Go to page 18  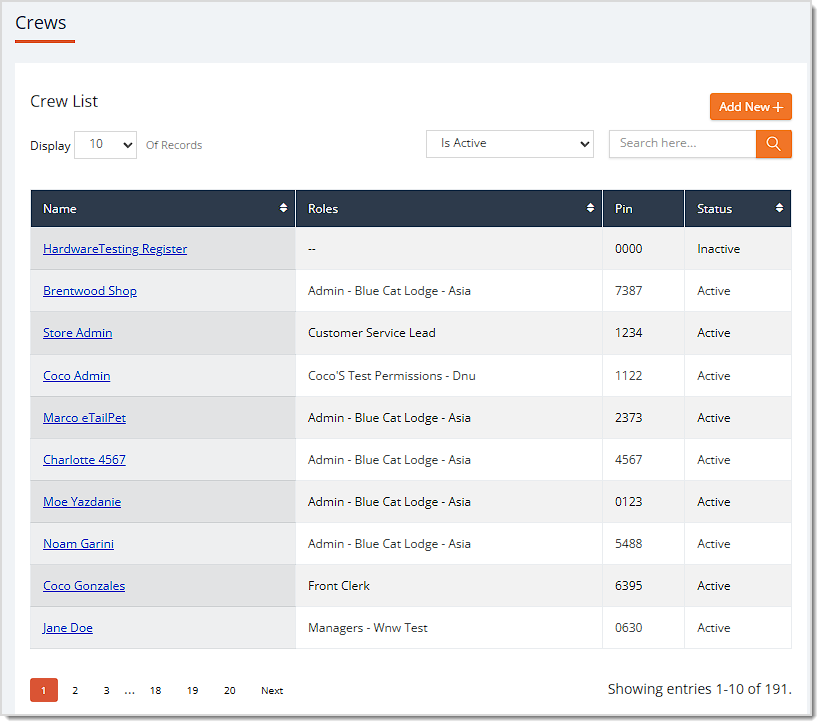pyautogui.click(x=156, y=690)
